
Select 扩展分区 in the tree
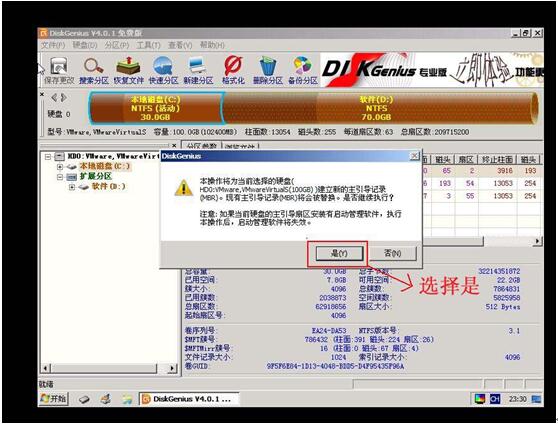95,176
